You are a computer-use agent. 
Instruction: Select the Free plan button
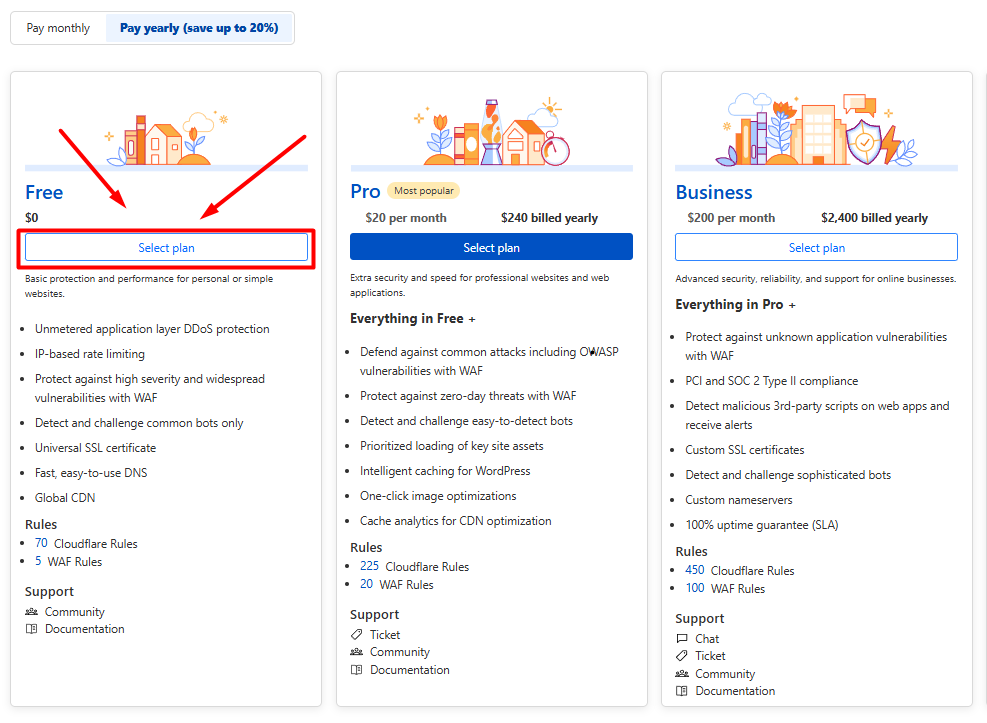tap(166, 248)
